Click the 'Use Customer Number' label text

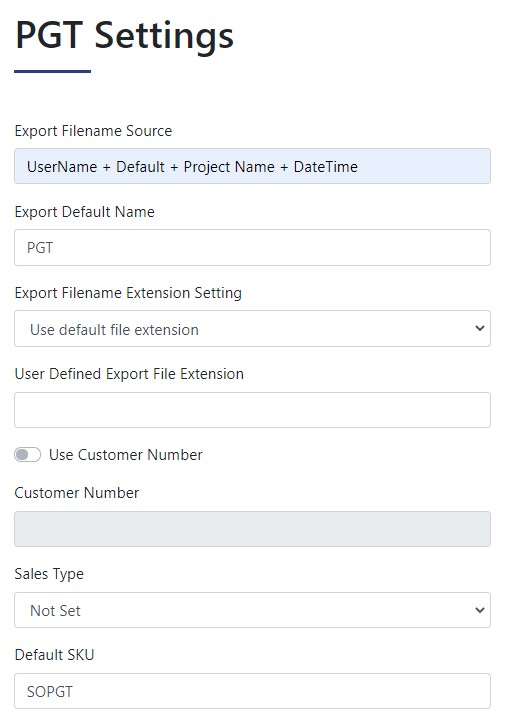point(125,455)
